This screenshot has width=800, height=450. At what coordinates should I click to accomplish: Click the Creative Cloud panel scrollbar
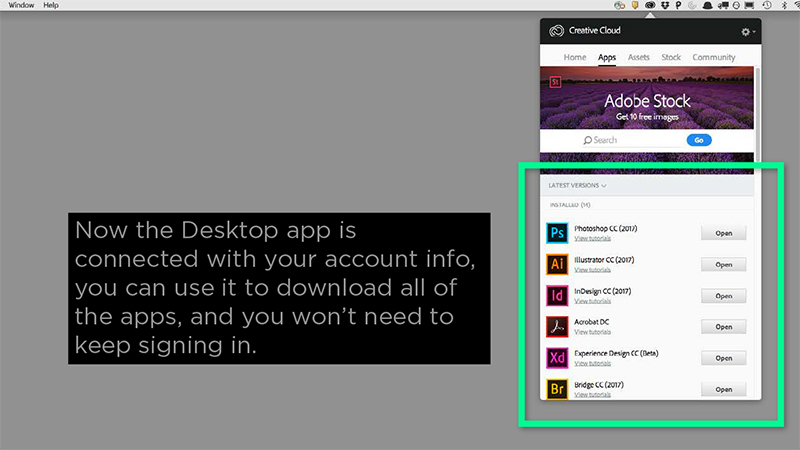point(758,114)
